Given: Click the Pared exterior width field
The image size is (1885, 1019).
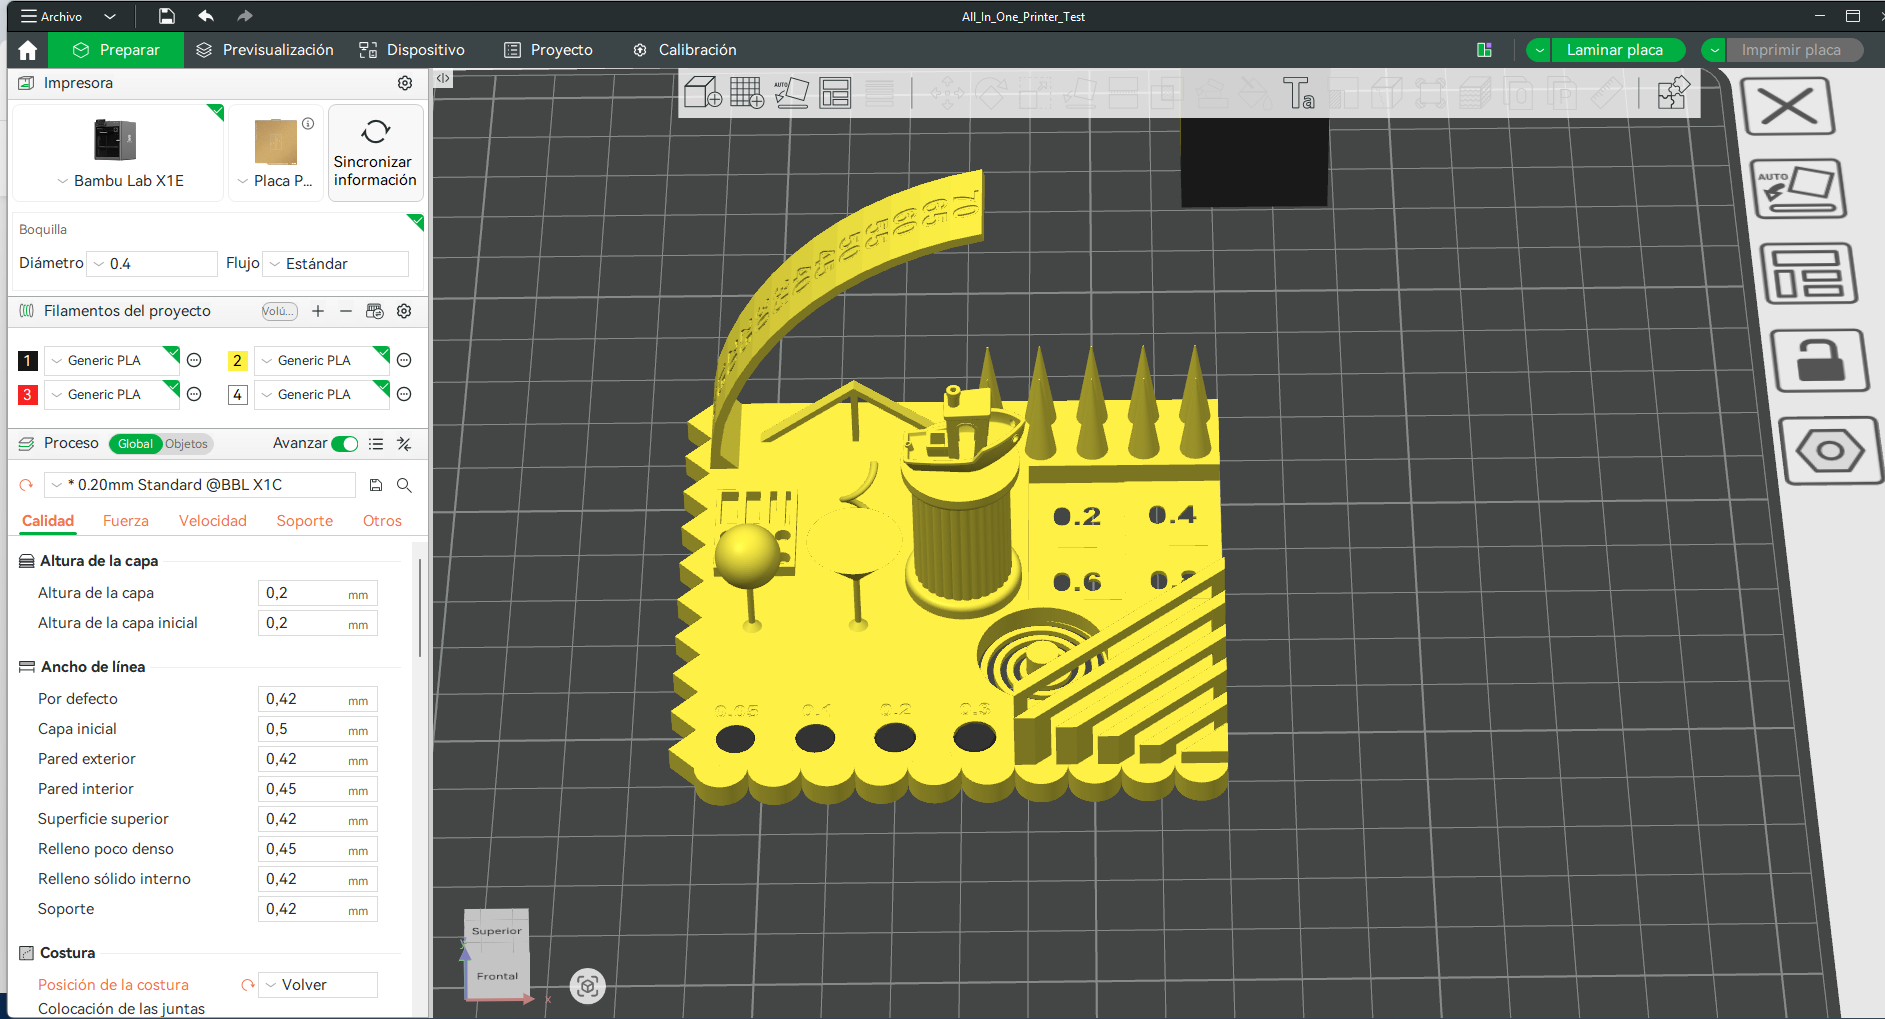Looking at the screenshot, I should (318, 759).
